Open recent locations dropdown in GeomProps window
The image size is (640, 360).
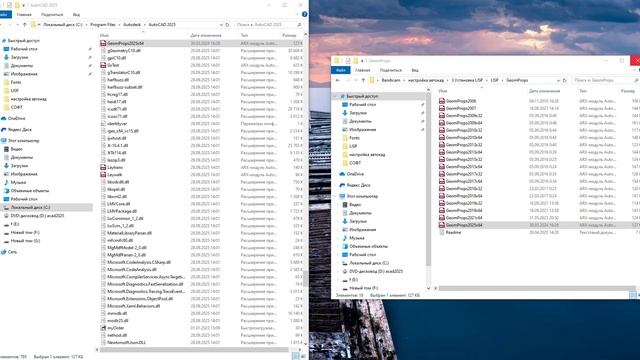[356, 80]
